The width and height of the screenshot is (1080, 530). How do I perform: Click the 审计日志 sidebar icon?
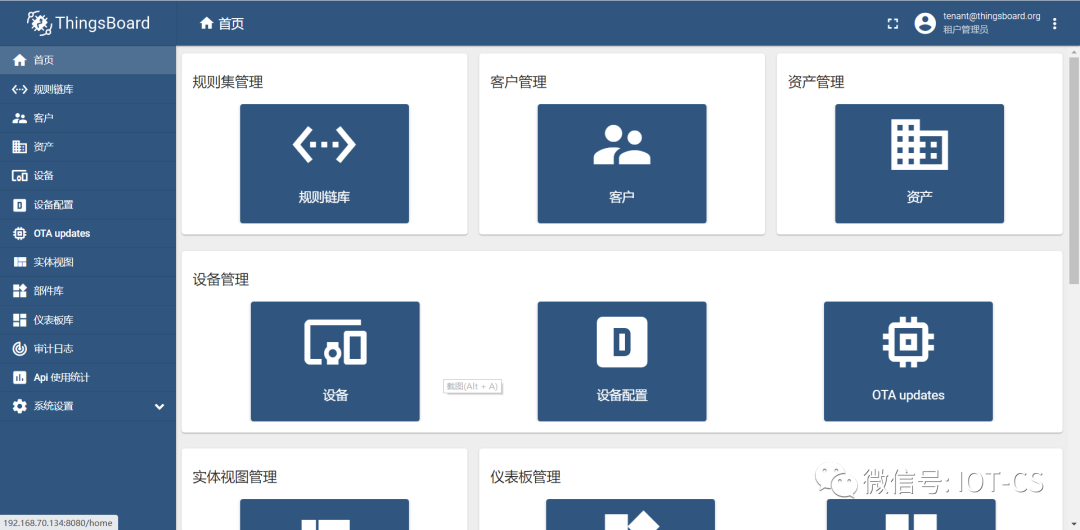point(19,349)
